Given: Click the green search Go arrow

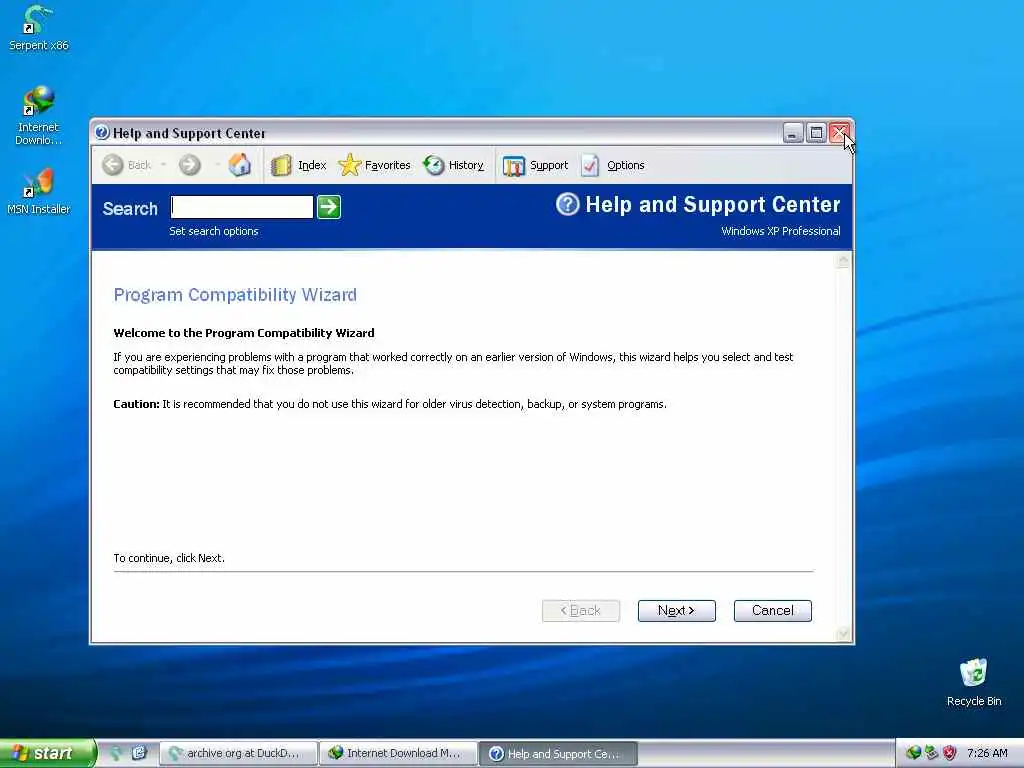Looking at the screenshot, I should point(328,207).
